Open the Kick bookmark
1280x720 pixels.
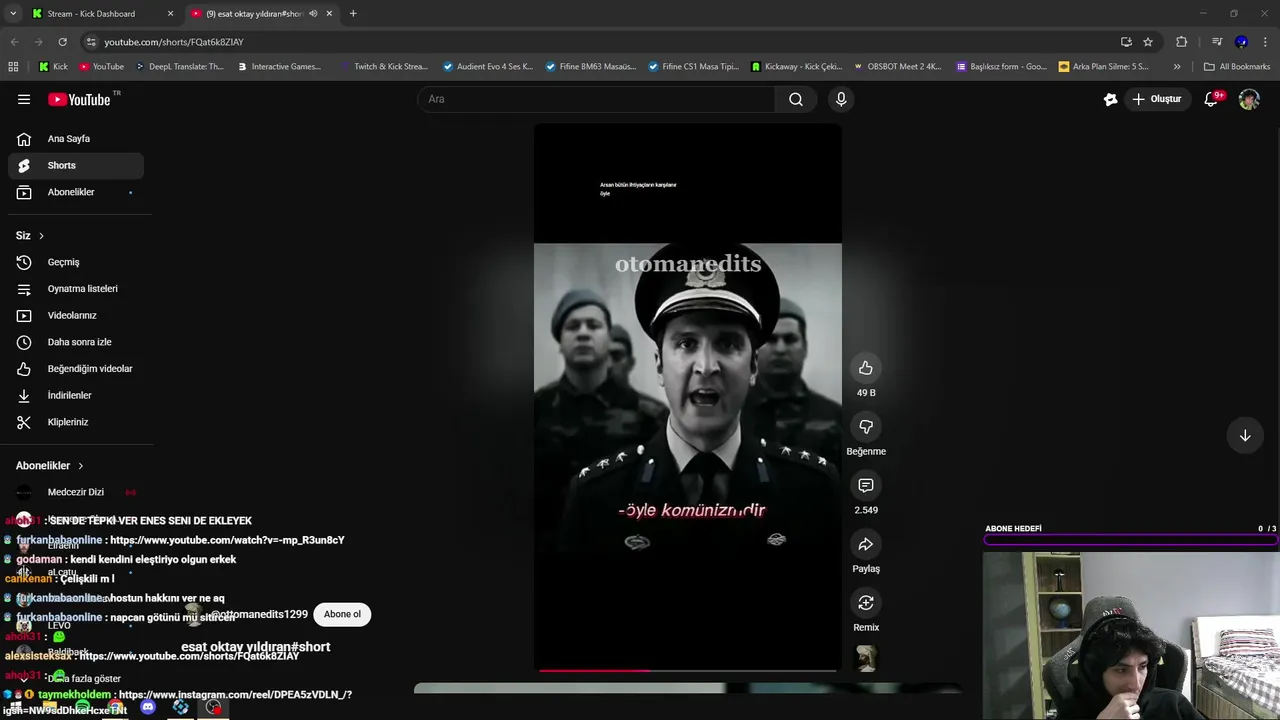[x=53, y=67]
